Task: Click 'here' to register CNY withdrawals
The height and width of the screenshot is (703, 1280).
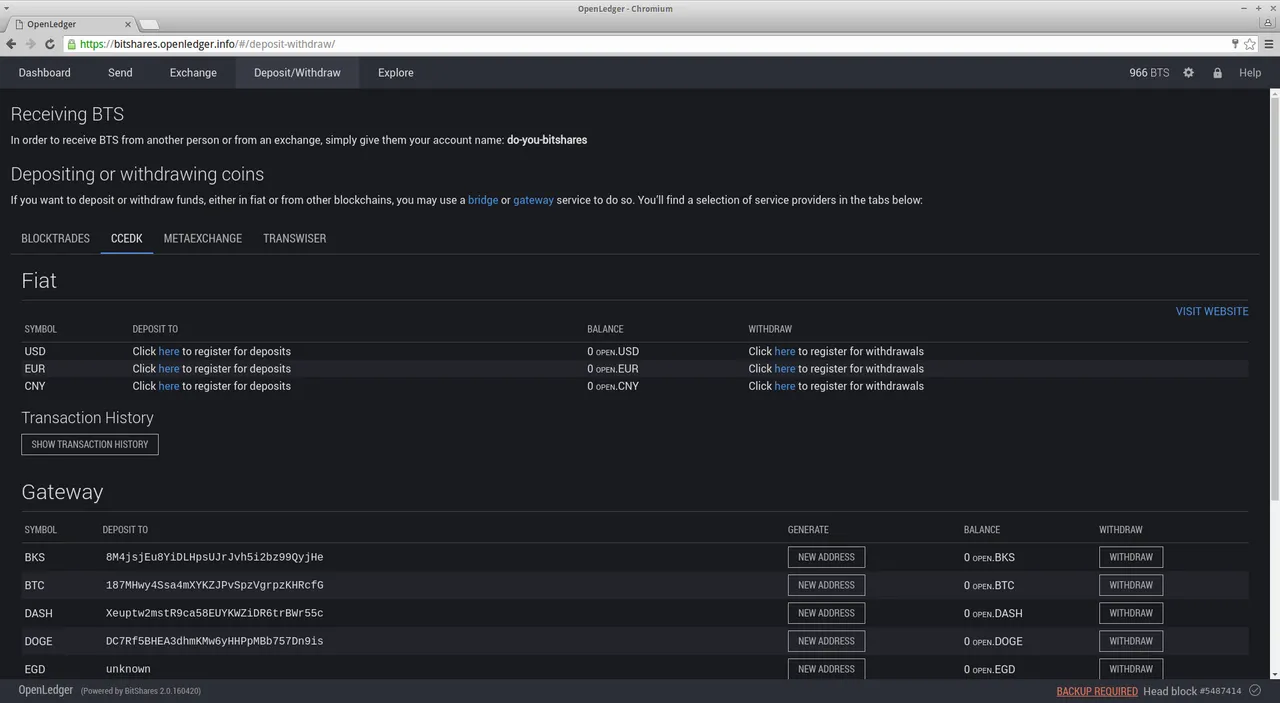Action: tap(785, 386)
